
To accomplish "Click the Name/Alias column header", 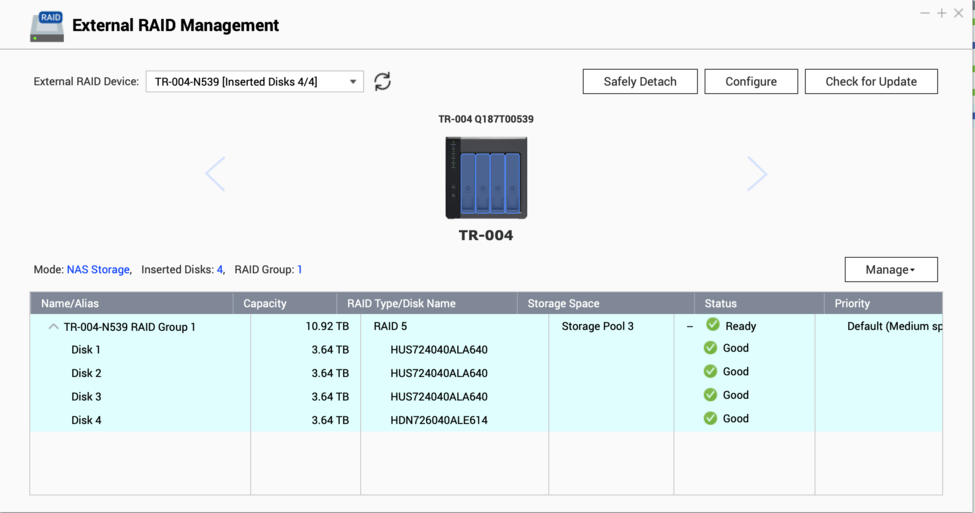I will [132, 303].
